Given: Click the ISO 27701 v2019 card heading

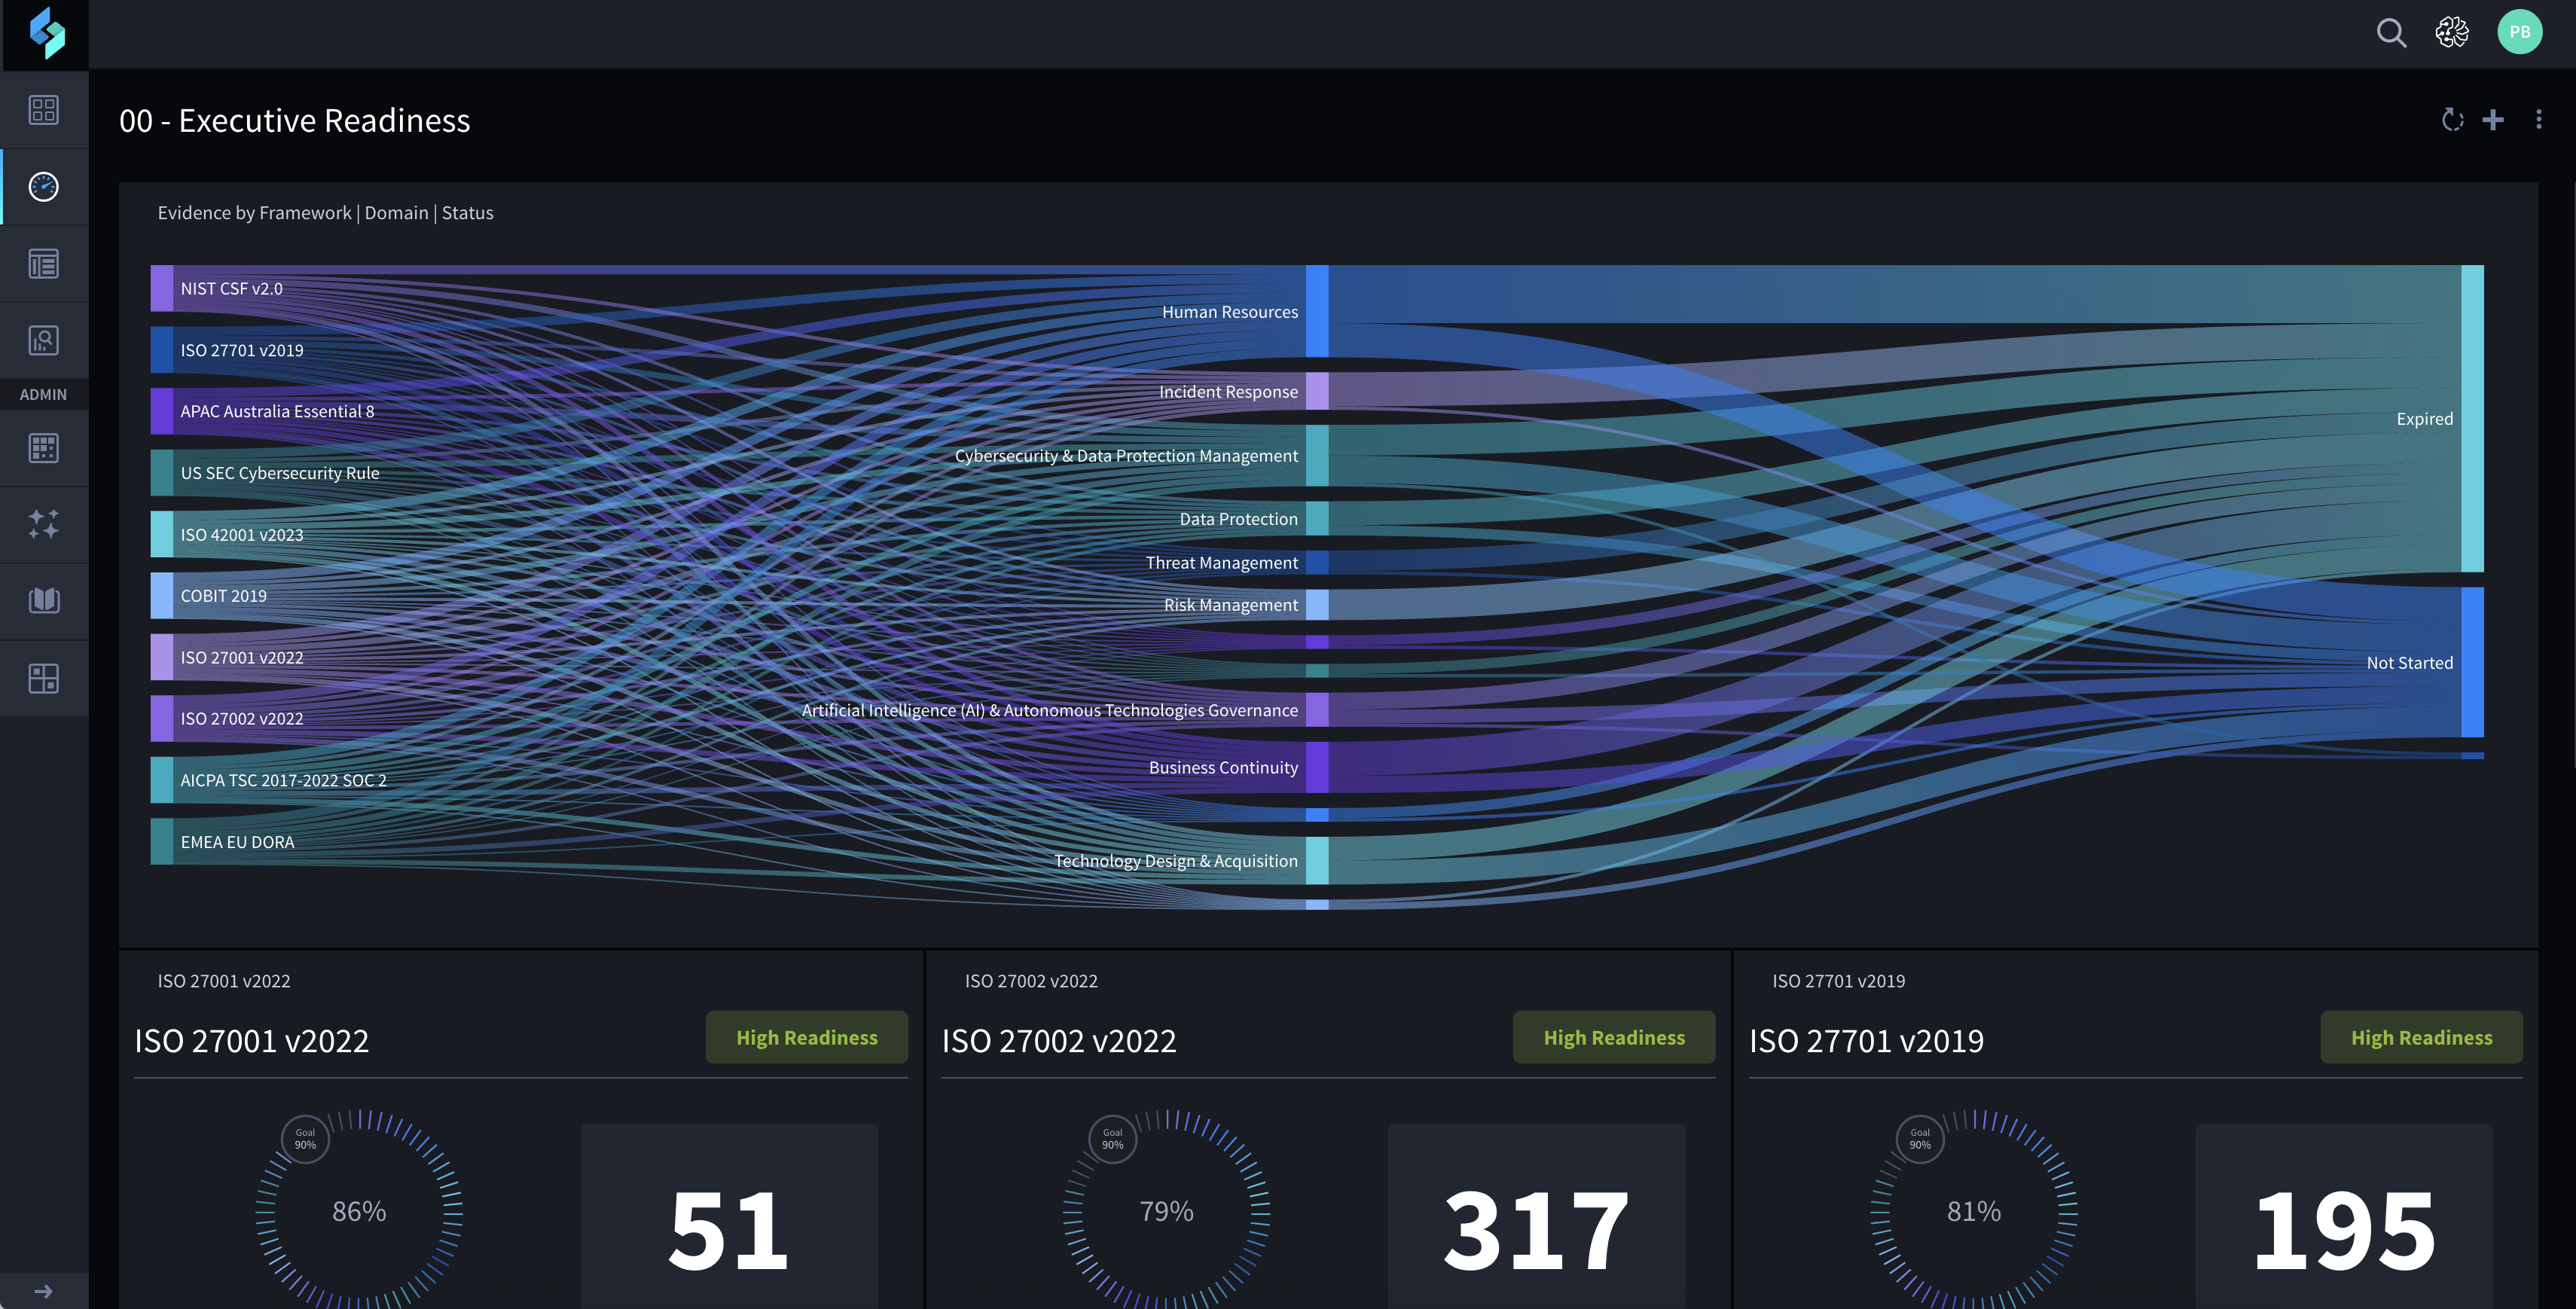Looking at the screenshot, I should point(1866,1040).
